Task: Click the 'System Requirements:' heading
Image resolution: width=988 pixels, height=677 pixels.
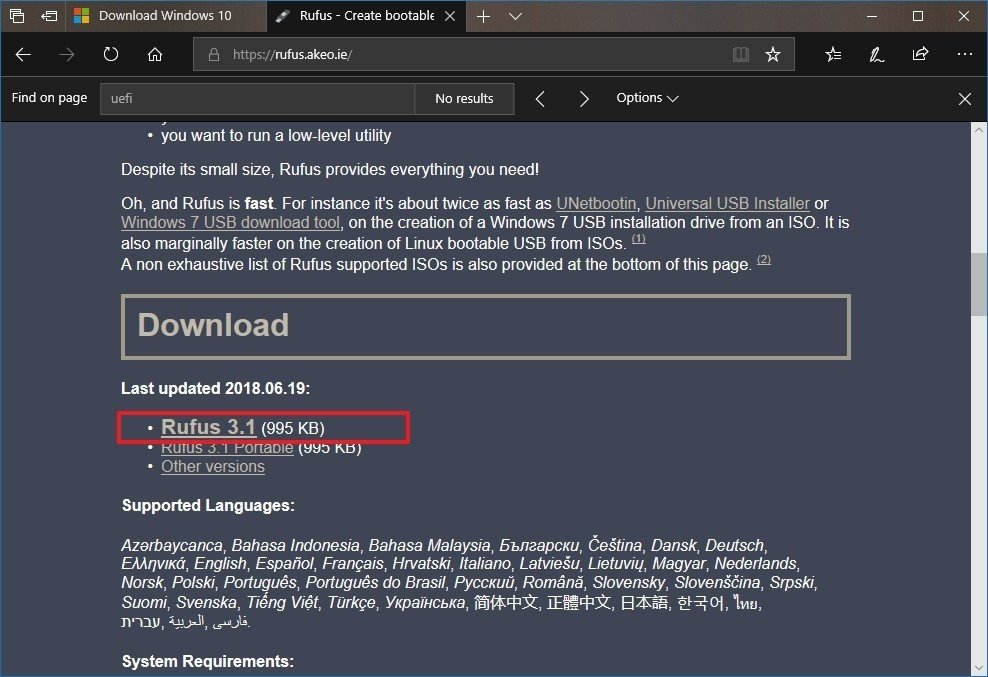Action: click(x=207, y=661)
